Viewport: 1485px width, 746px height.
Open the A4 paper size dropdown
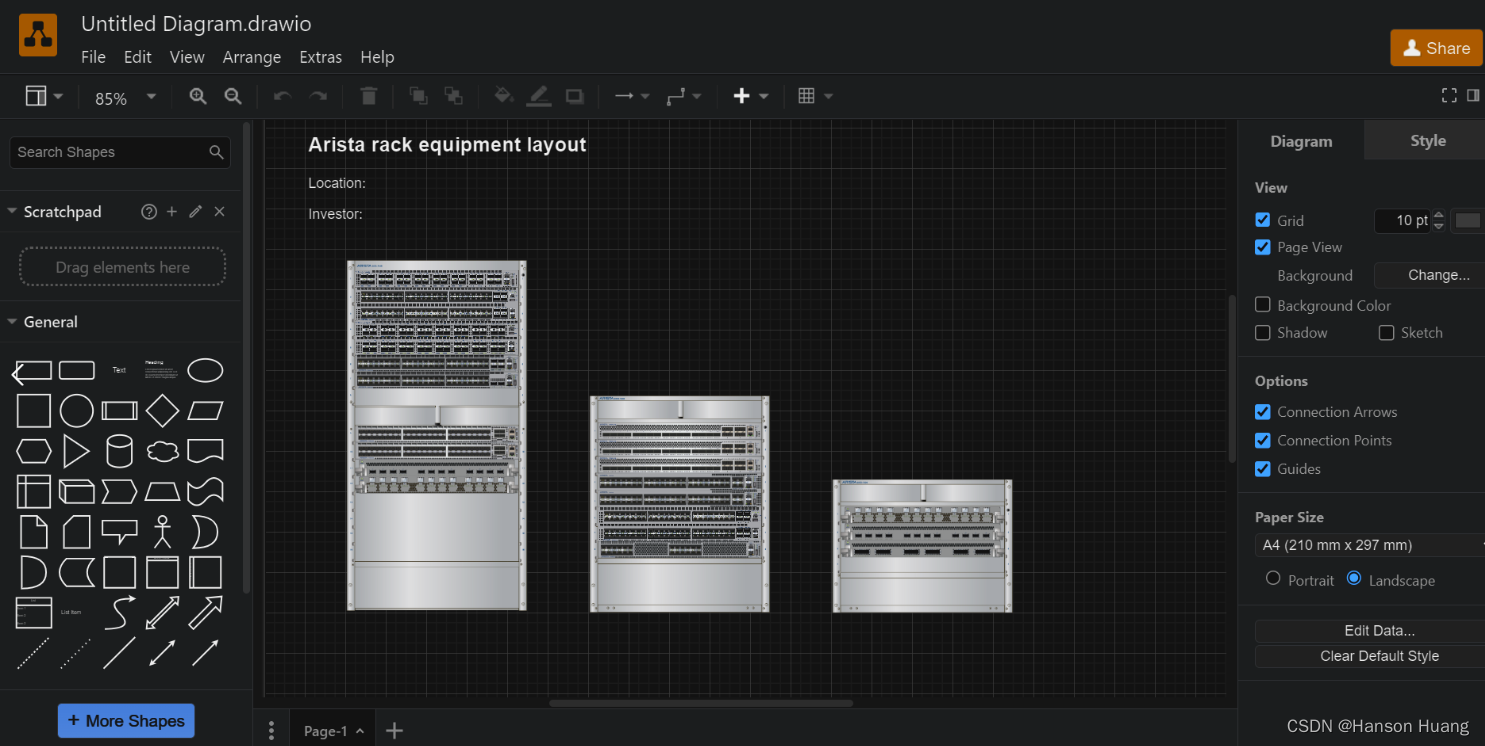pyautogui.click(x=1370, y=545)
